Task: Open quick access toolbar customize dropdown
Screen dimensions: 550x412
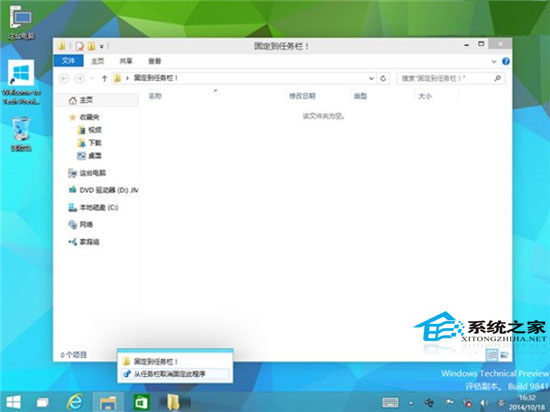Action: 101,46
